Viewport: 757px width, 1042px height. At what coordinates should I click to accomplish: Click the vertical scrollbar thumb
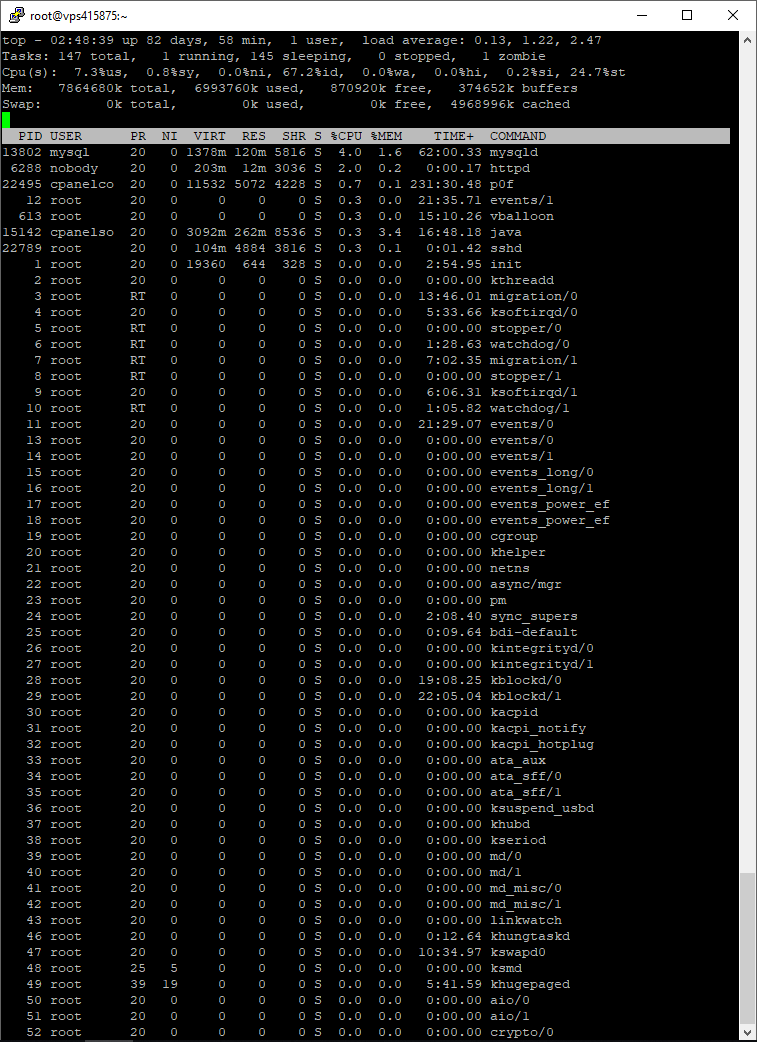click(x=749, y=950)
